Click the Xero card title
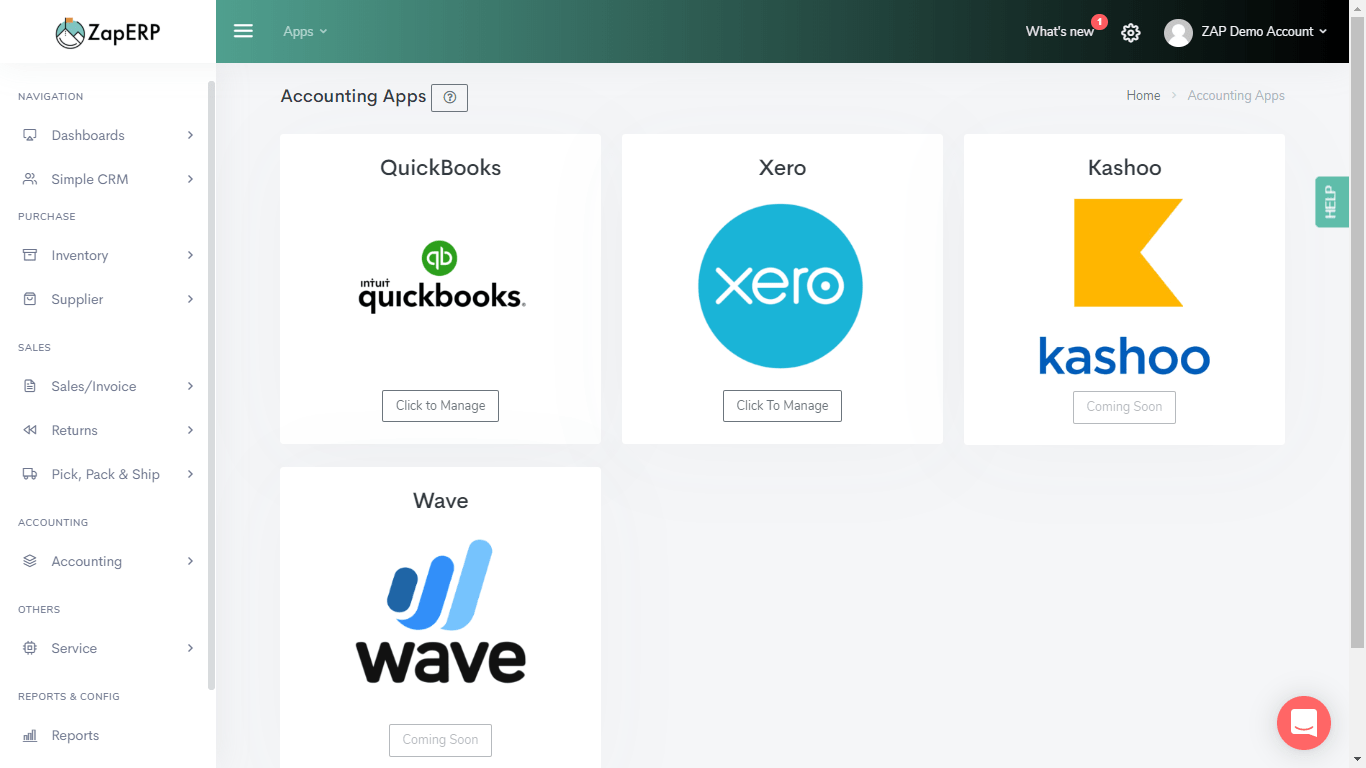The image size is (1366, 768). [x=782, y=168]
